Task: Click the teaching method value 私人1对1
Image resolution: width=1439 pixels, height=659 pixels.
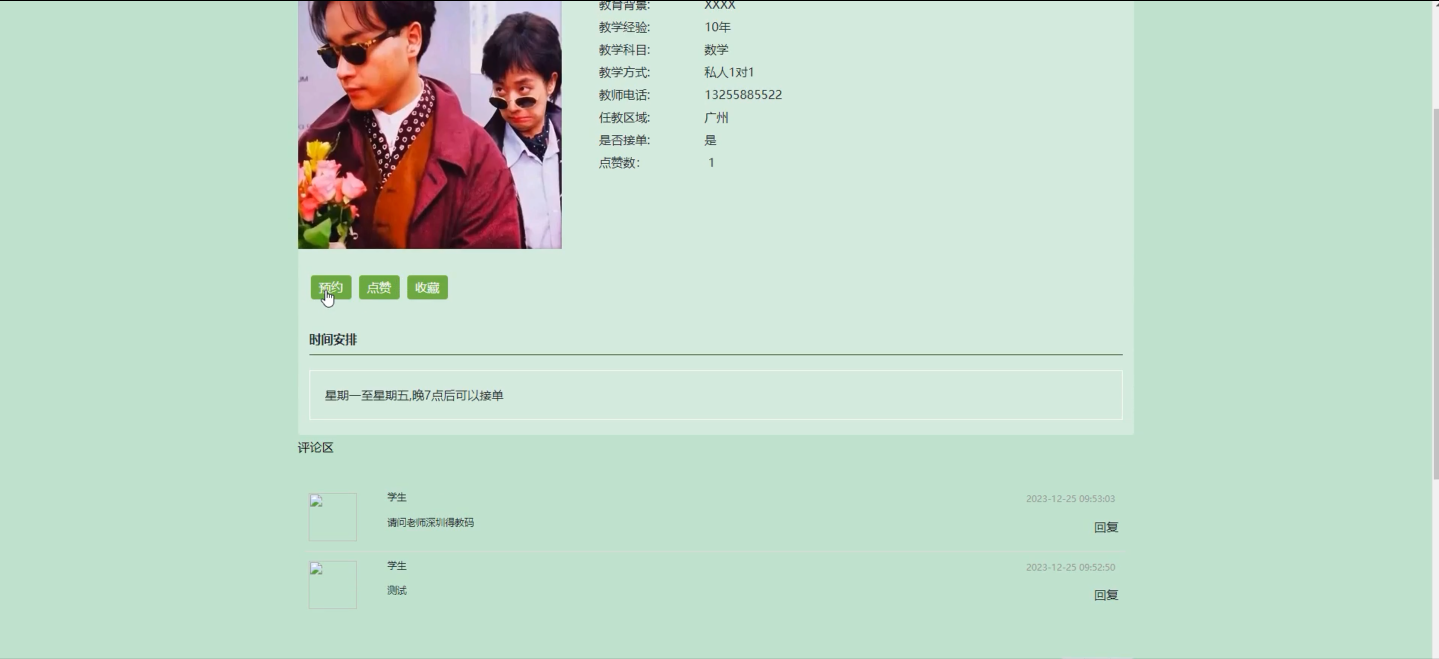Action: click(729, 72)
